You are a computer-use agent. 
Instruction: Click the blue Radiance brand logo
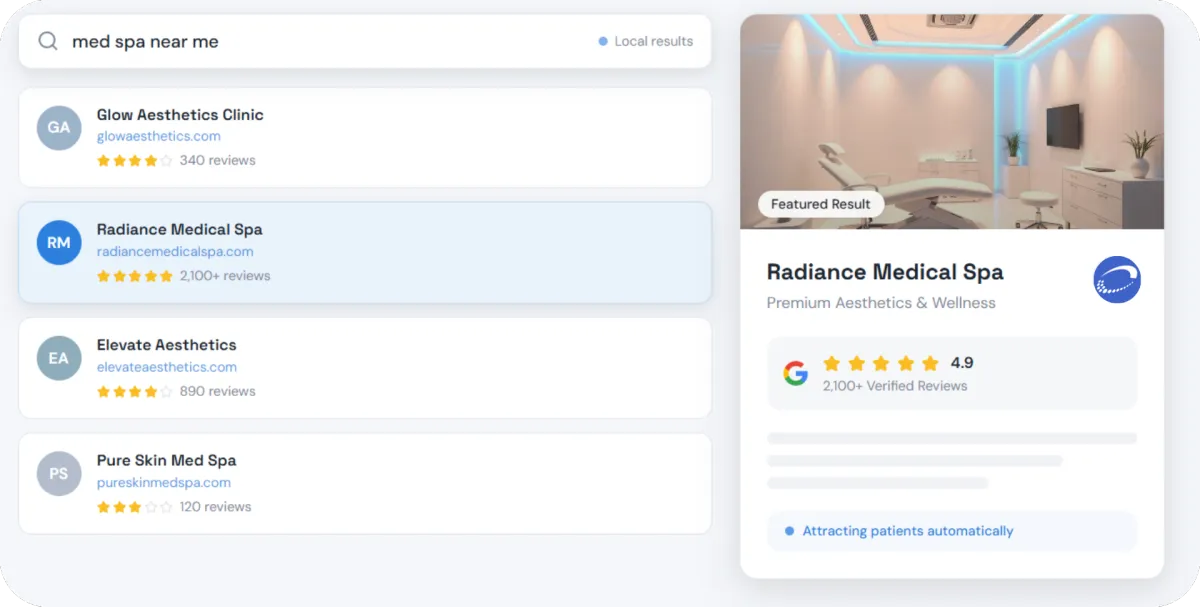coord(1117,280)
